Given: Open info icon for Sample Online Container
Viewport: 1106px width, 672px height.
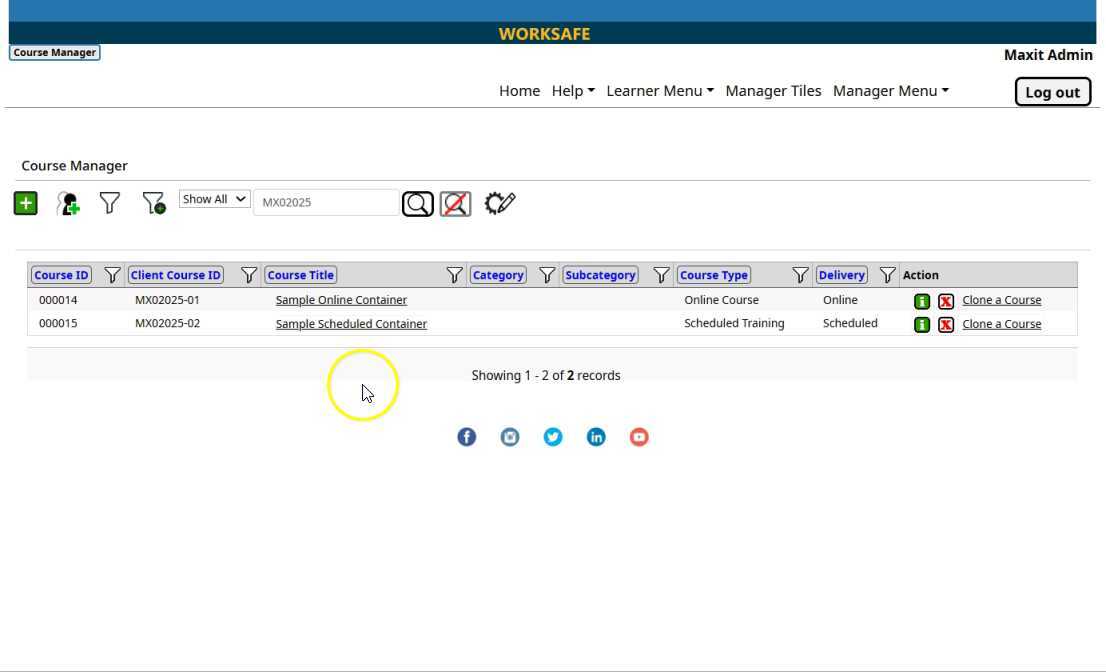Looking at the screenshot, I should click(922, 301).
